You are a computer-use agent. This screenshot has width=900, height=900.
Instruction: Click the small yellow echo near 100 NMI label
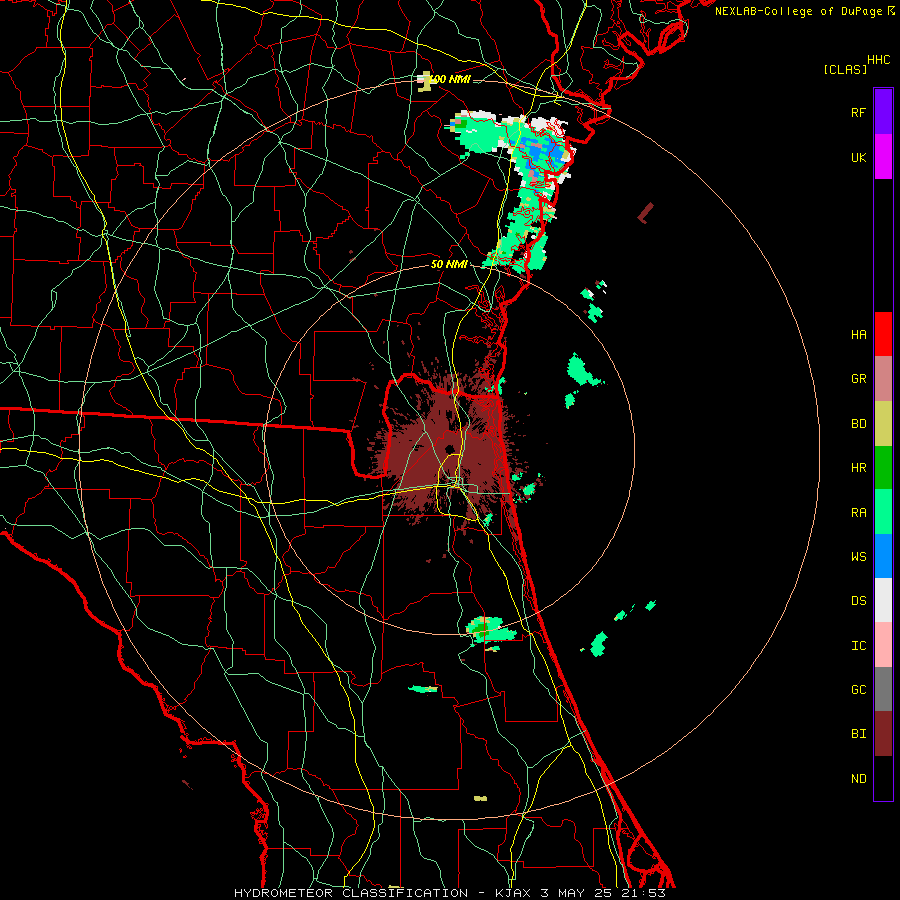425,82
